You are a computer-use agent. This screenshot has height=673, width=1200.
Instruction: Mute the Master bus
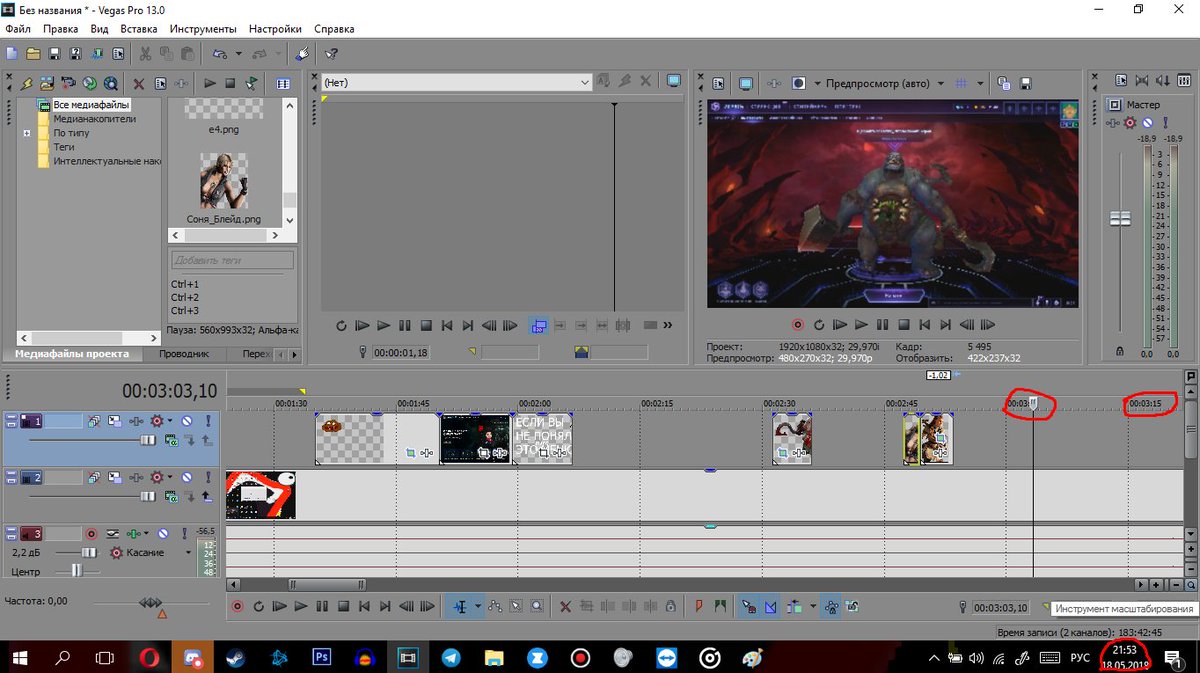click(x=1148, y=122)
